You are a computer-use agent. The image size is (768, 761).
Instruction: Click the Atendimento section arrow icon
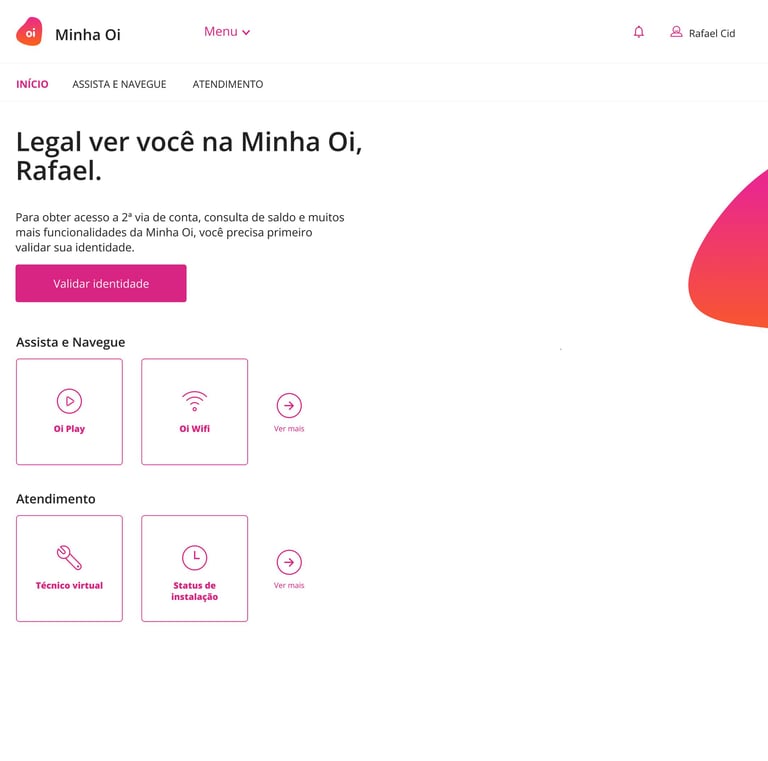click(289, 562)
